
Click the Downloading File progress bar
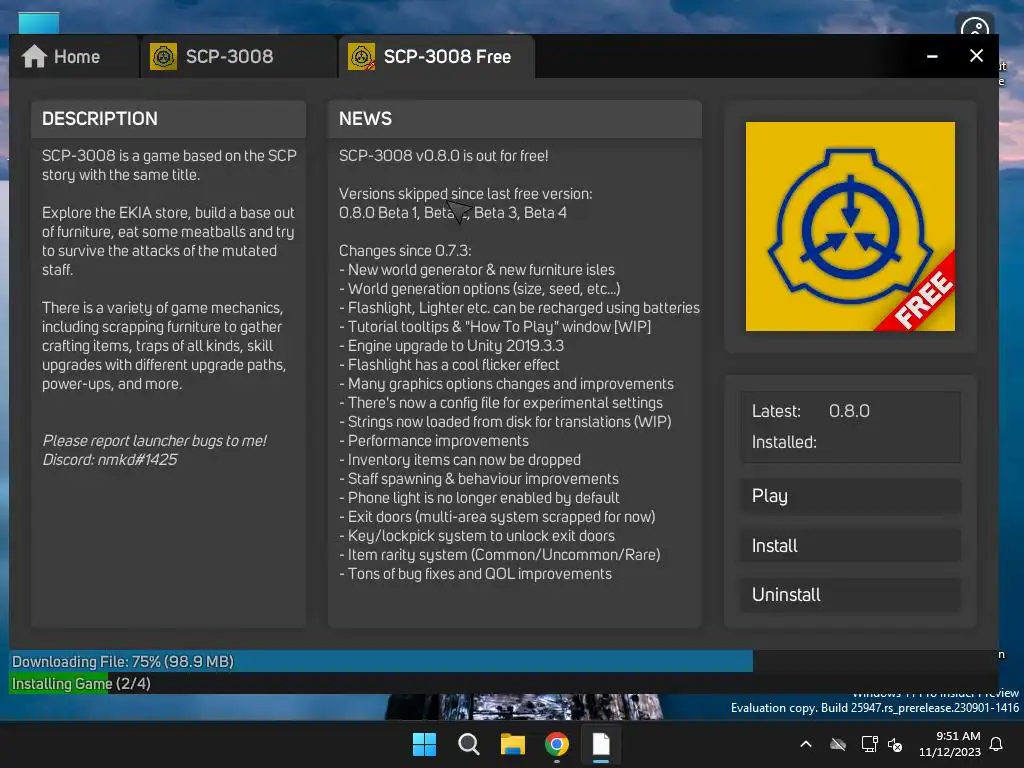point(504,661)
